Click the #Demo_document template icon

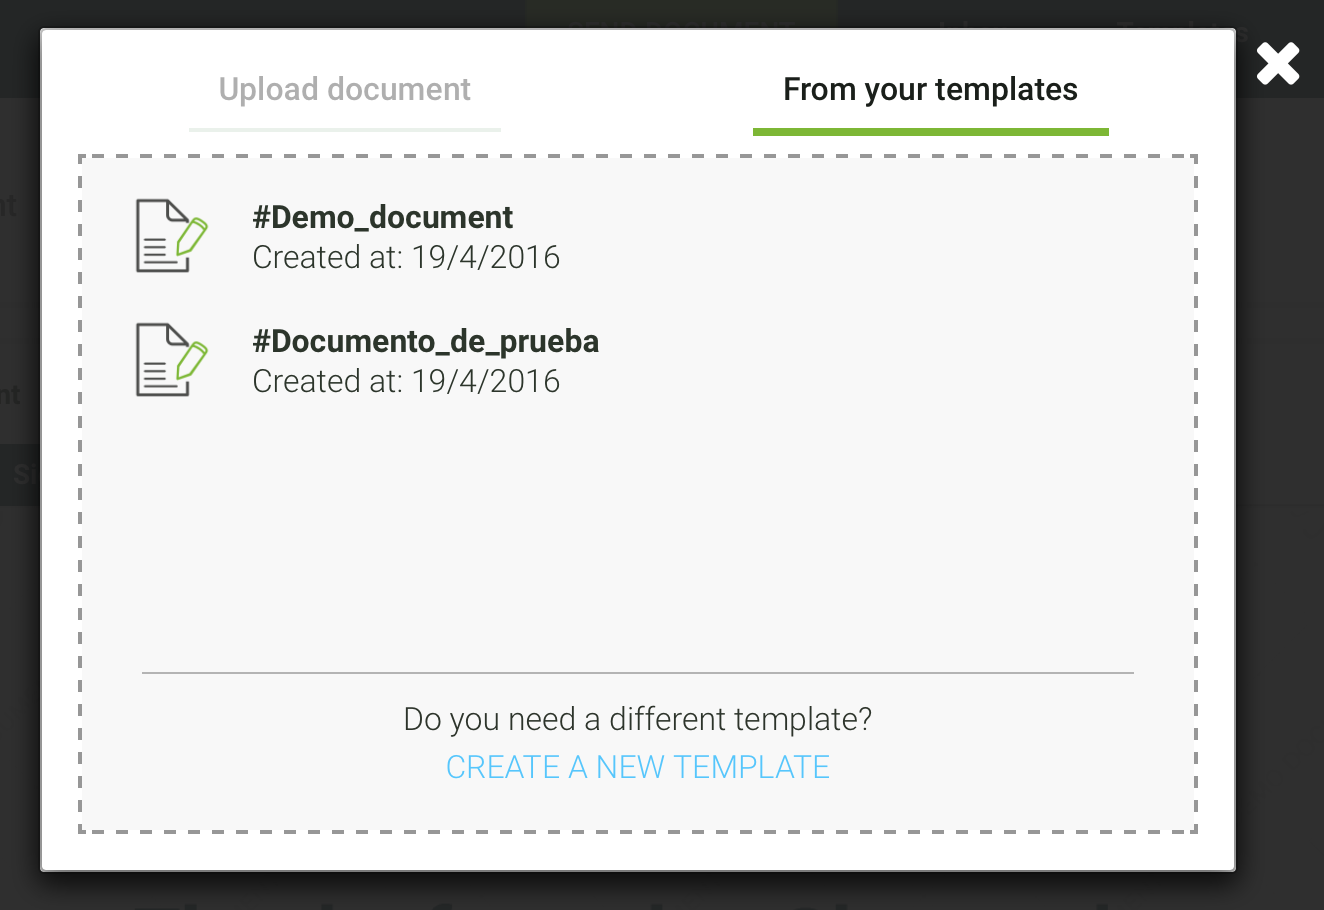click(x=172, y=236)
